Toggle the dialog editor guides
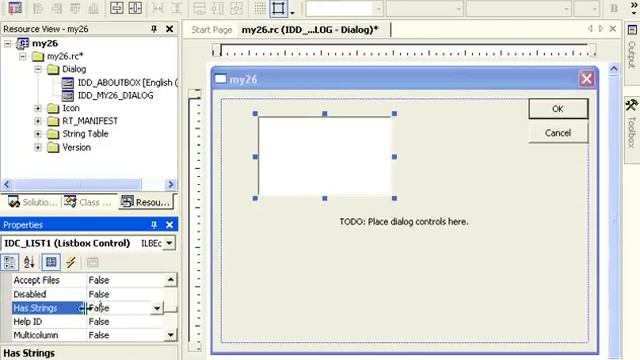 coord(279,8)
